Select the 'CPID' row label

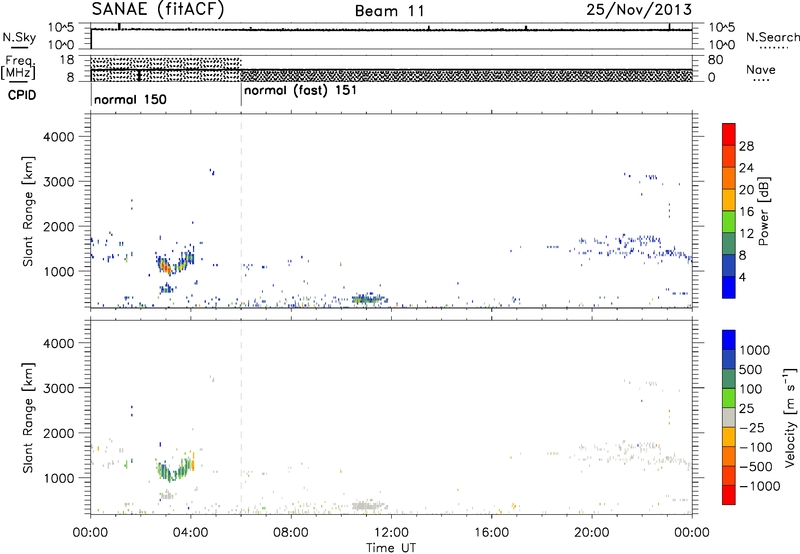[x=22, y=95]
